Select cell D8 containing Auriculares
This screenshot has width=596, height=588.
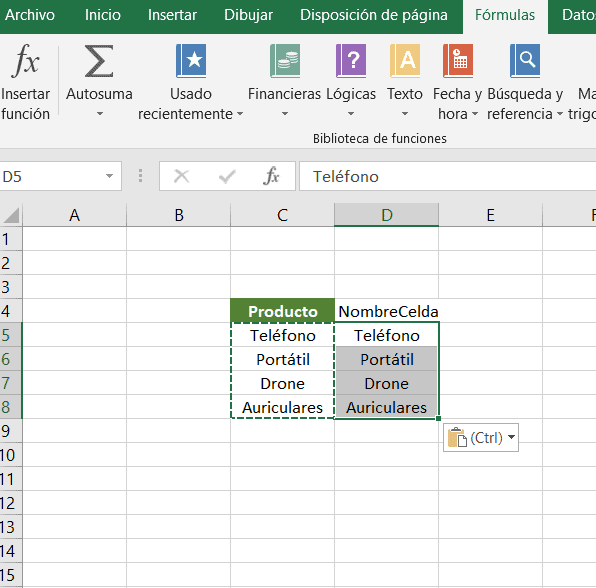click(x=387, y=407)
